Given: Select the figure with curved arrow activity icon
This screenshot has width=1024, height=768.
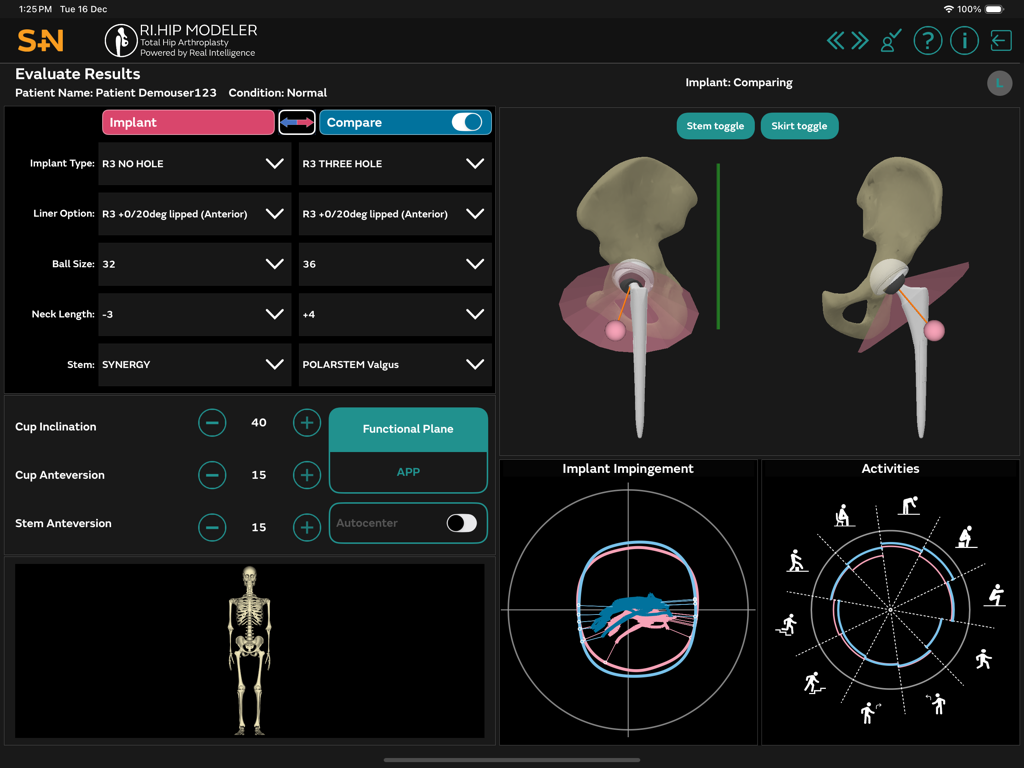Looking at the screenshot, I should pos(871,712).
